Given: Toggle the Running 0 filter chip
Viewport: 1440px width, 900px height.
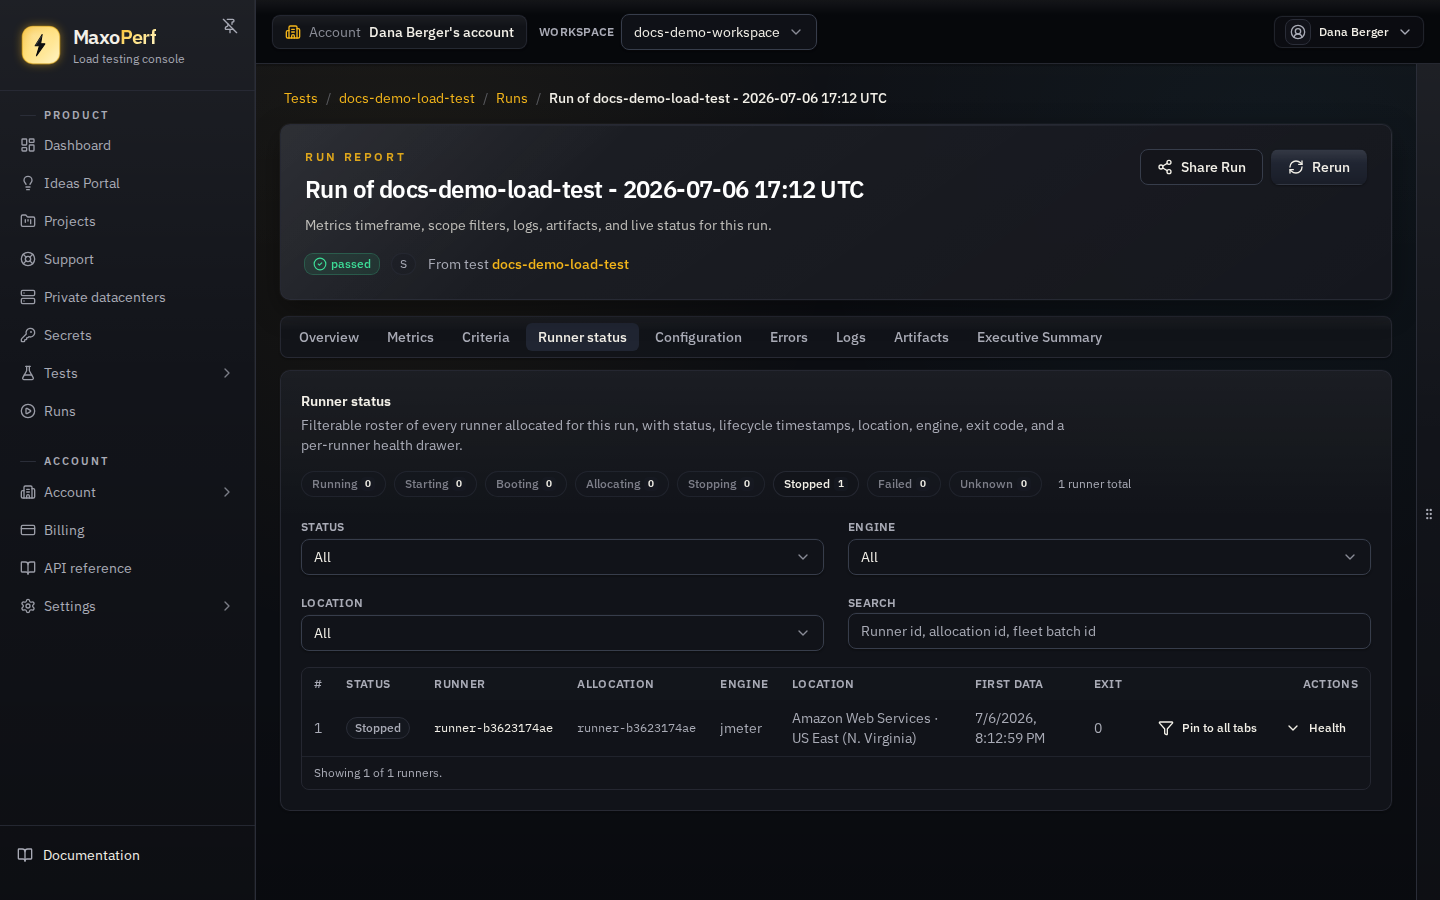Looking at the screenshot, I should 342,484.
